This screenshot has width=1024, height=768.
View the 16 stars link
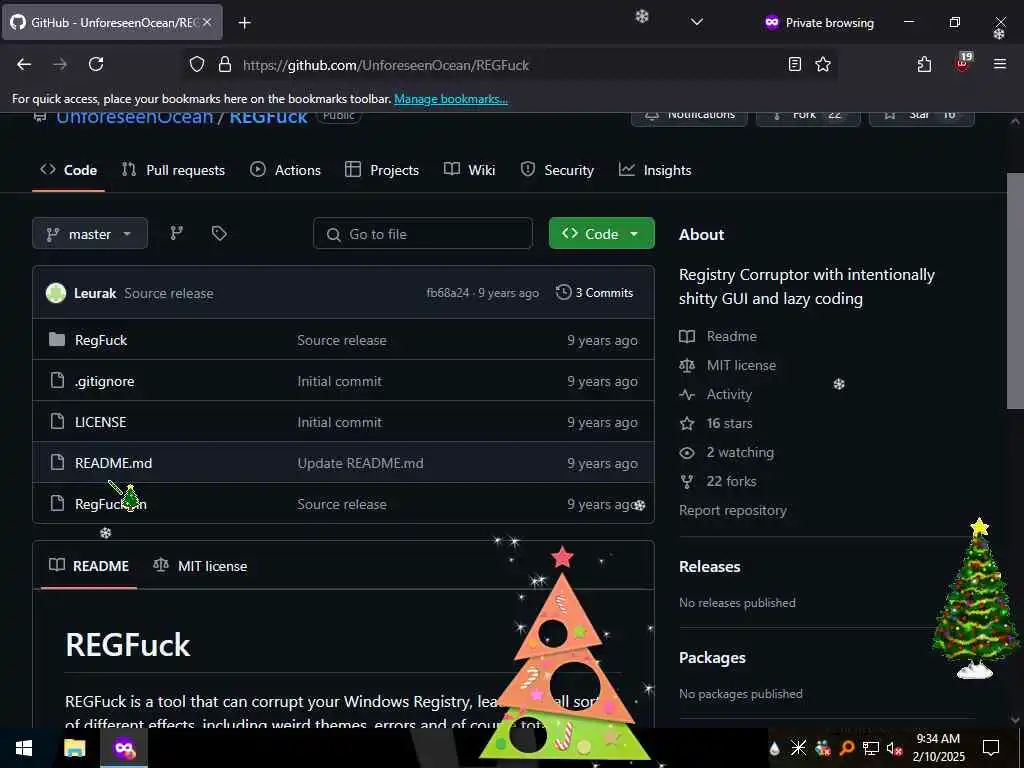pos(716,423)
